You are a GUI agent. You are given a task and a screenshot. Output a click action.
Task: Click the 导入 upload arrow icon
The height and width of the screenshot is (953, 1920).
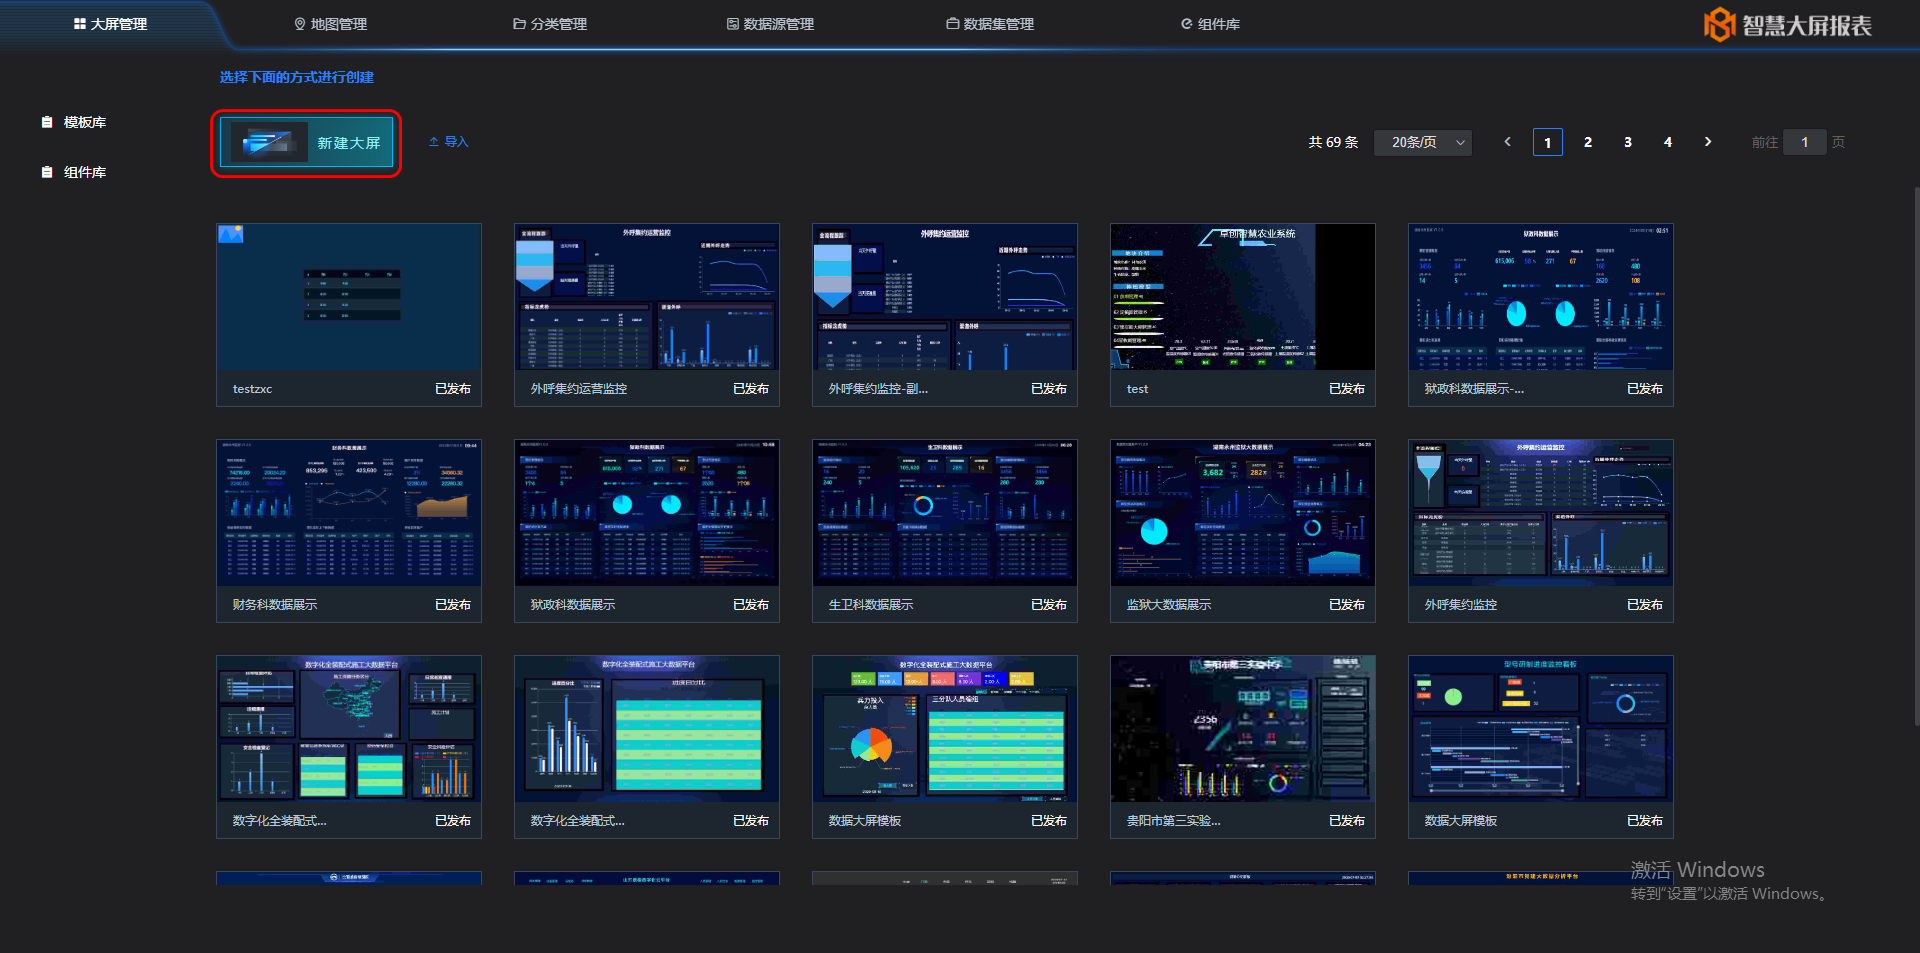click(x=434, y=142)
